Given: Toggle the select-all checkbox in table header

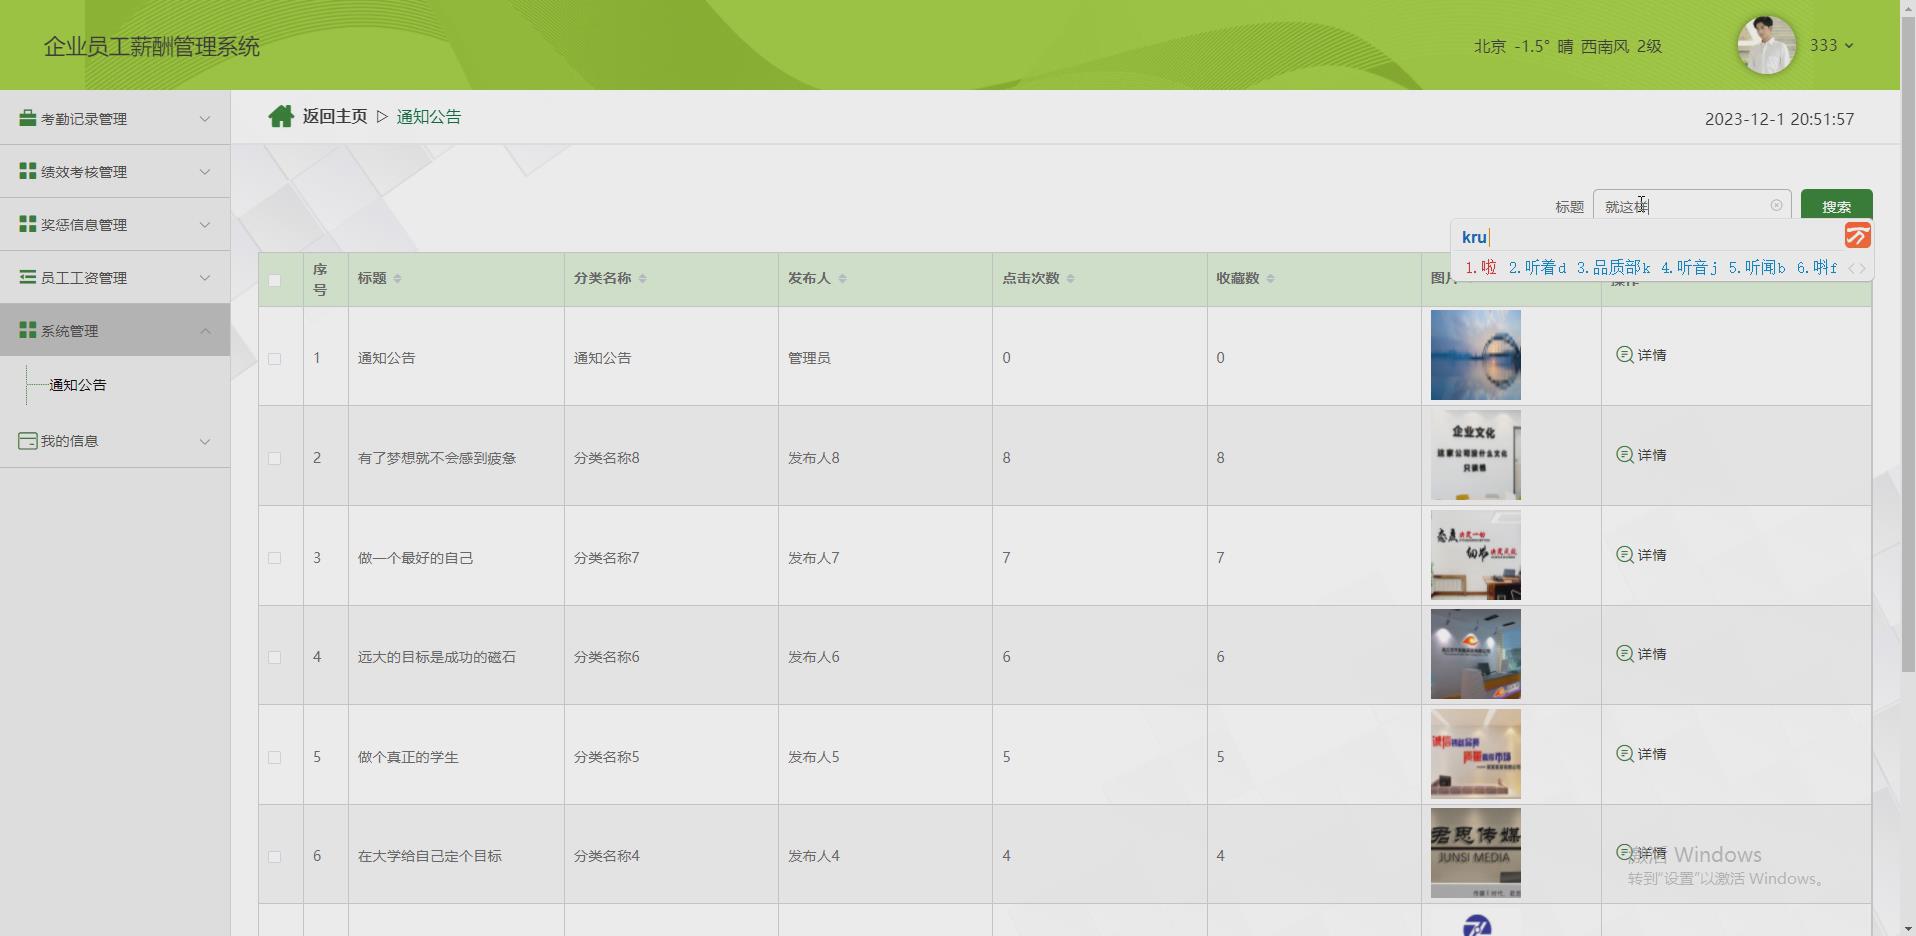Looking at the screenshot, I should (x=275, y=280).
